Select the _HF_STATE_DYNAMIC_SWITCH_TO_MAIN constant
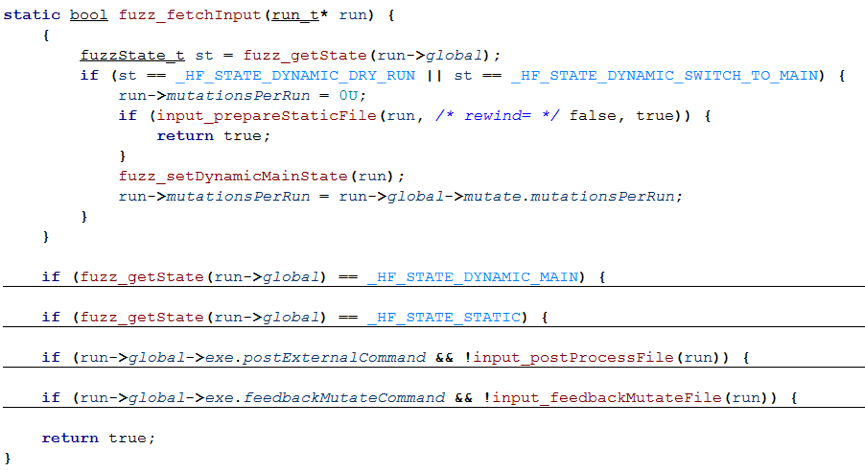This screenshot has width=865, height=475. tap(665, 76)
